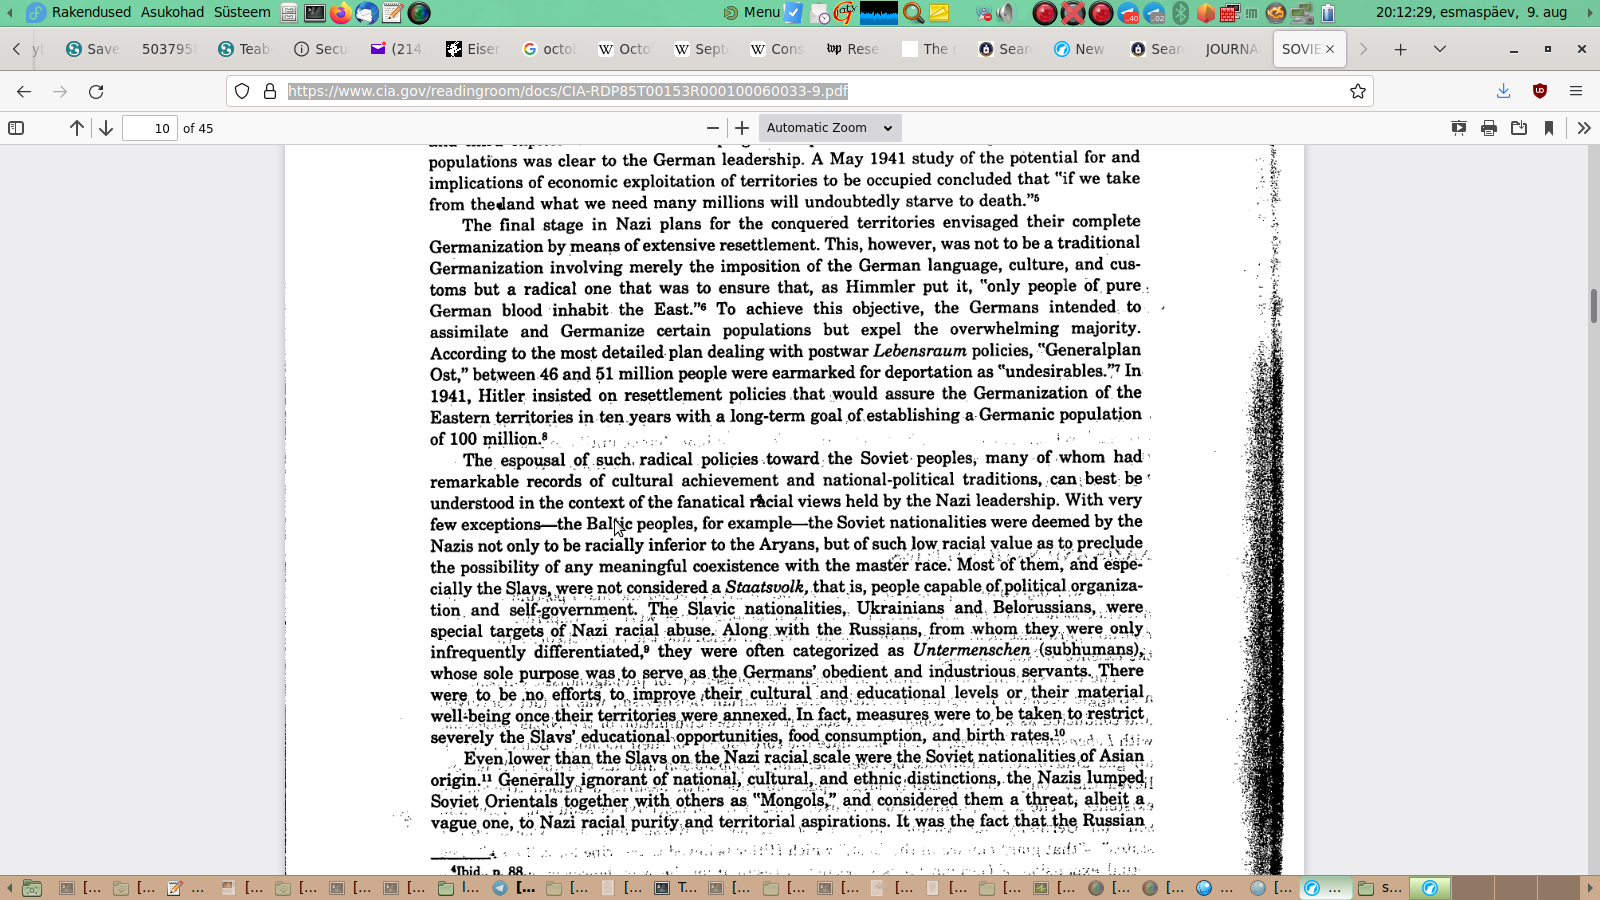Image resolution: width=1600 pixels, height=900 pixels.
Task: Go to previous PDF page
Action: coord(77,128)
